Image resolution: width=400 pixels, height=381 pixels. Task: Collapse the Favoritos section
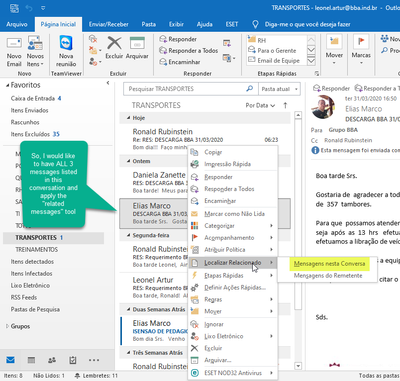tap(7, 86)
